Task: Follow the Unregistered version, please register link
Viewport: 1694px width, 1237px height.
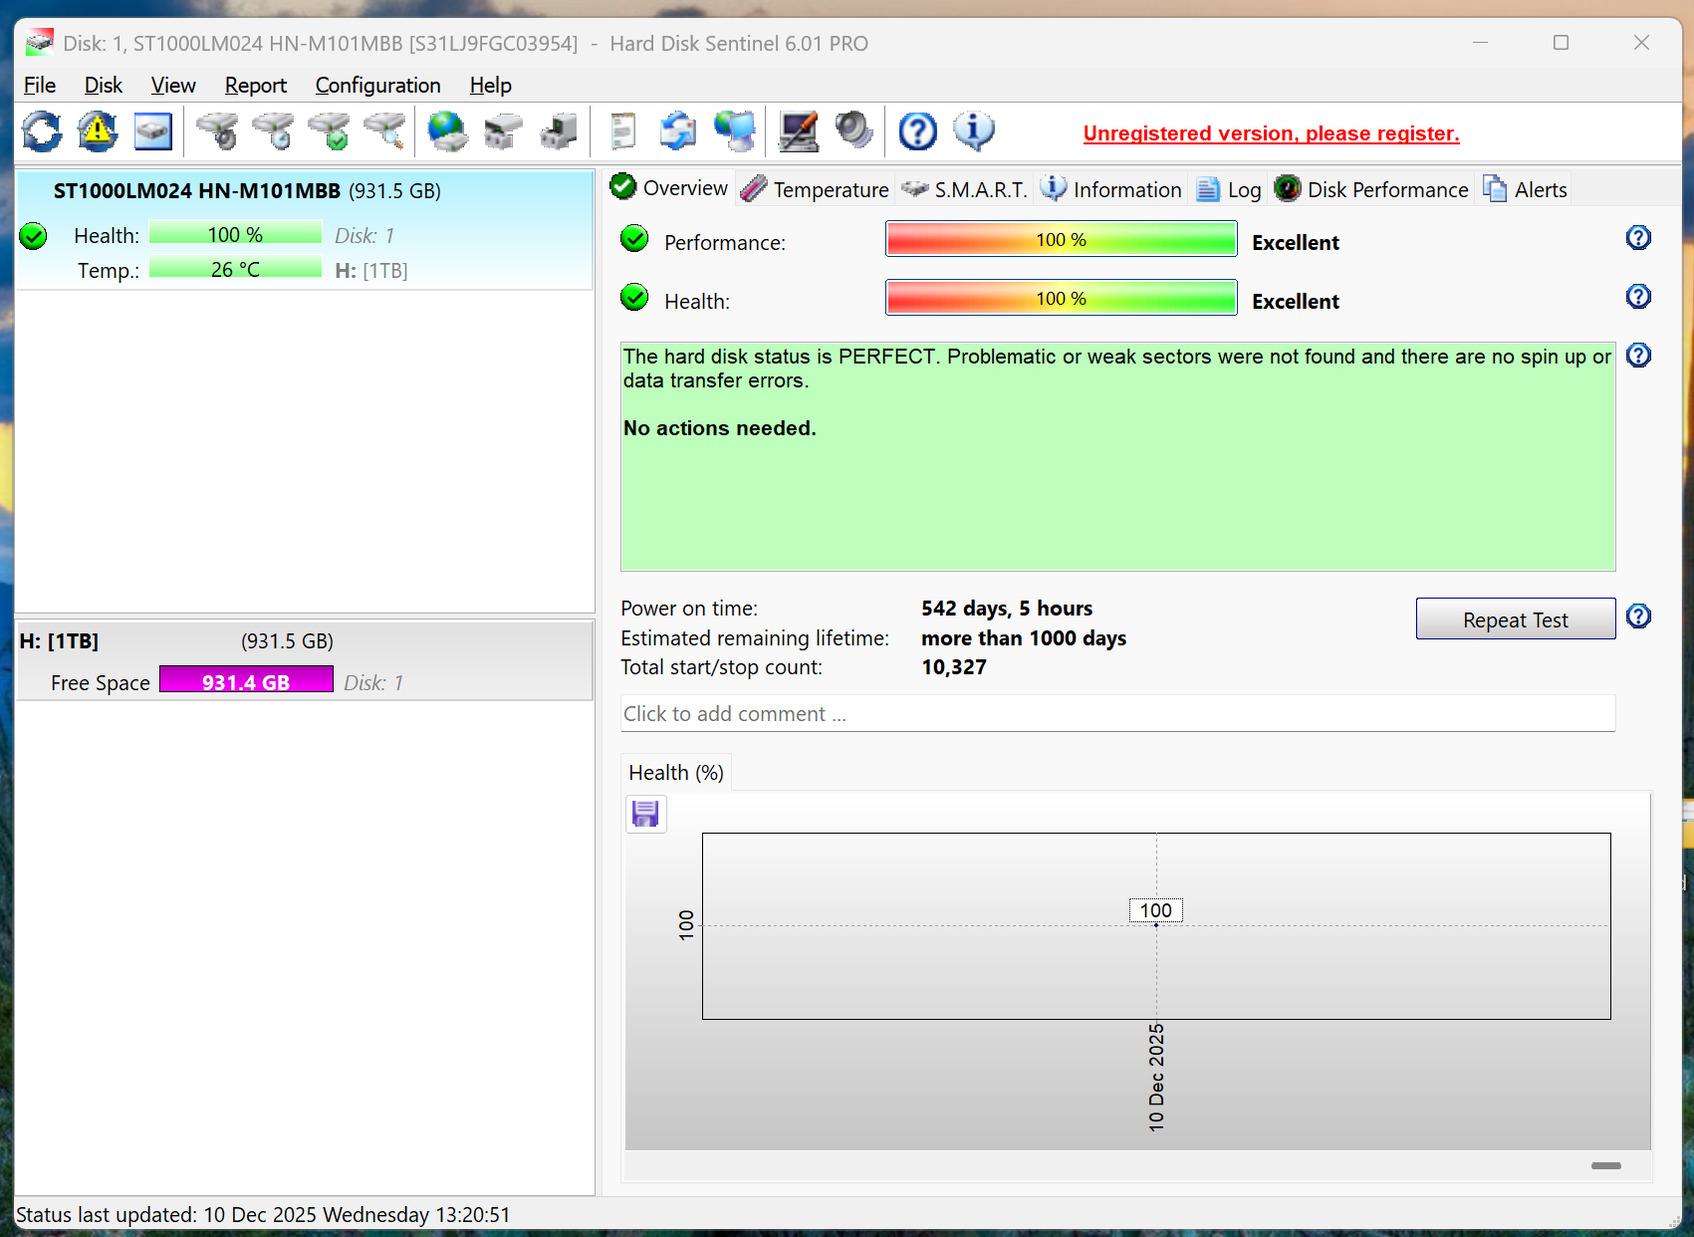Action: click(1271, 134)
